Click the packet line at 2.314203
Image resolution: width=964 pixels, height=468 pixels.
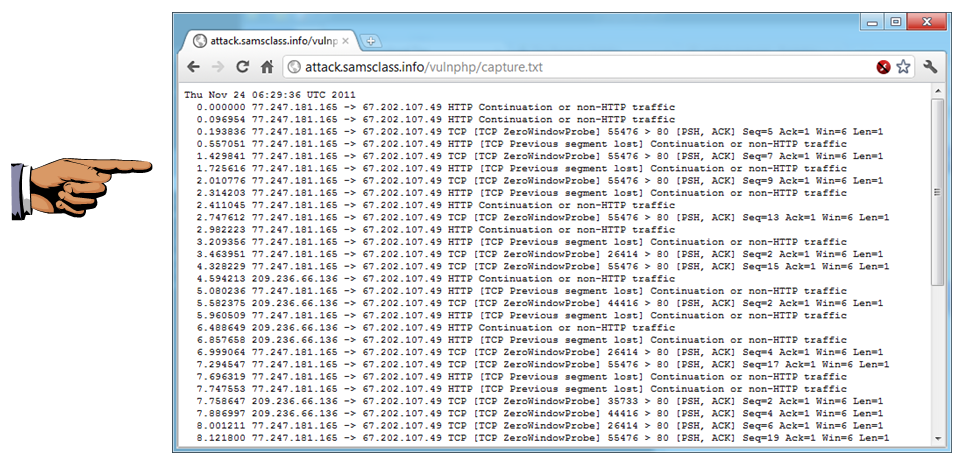[x=521, y=193]
